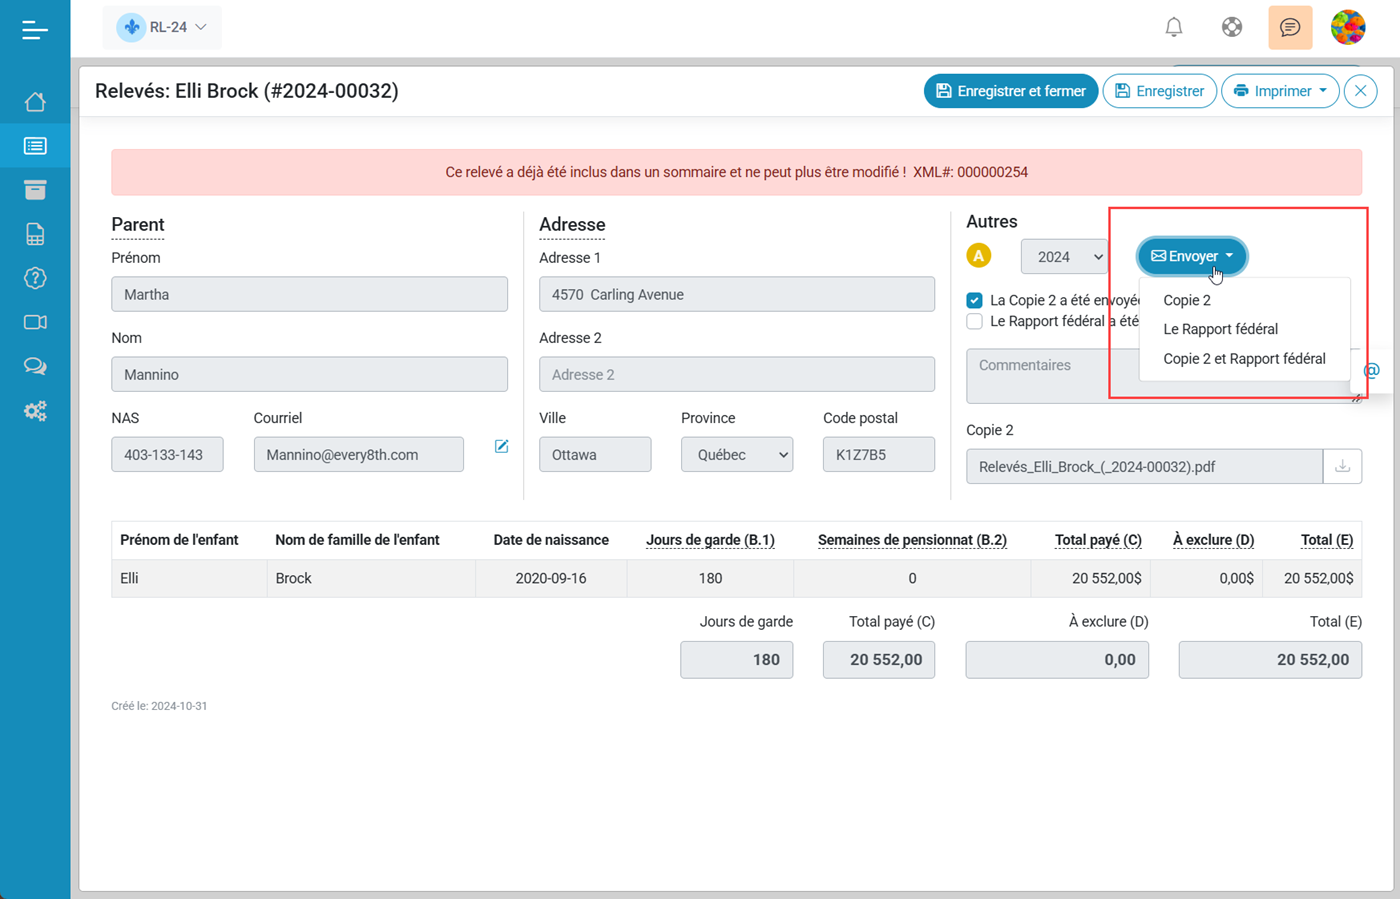Open the billing document icon in sidebar
The height and width of the screenshot is (899, 1400).
pyautogui.click(x=35, y=233)
